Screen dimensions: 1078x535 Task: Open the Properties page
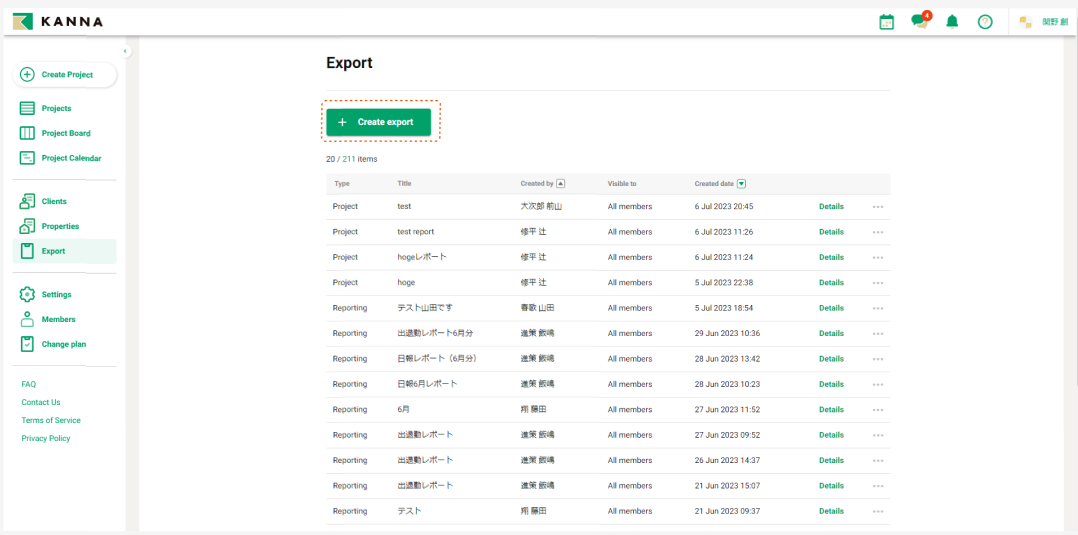tap(60, 226)
